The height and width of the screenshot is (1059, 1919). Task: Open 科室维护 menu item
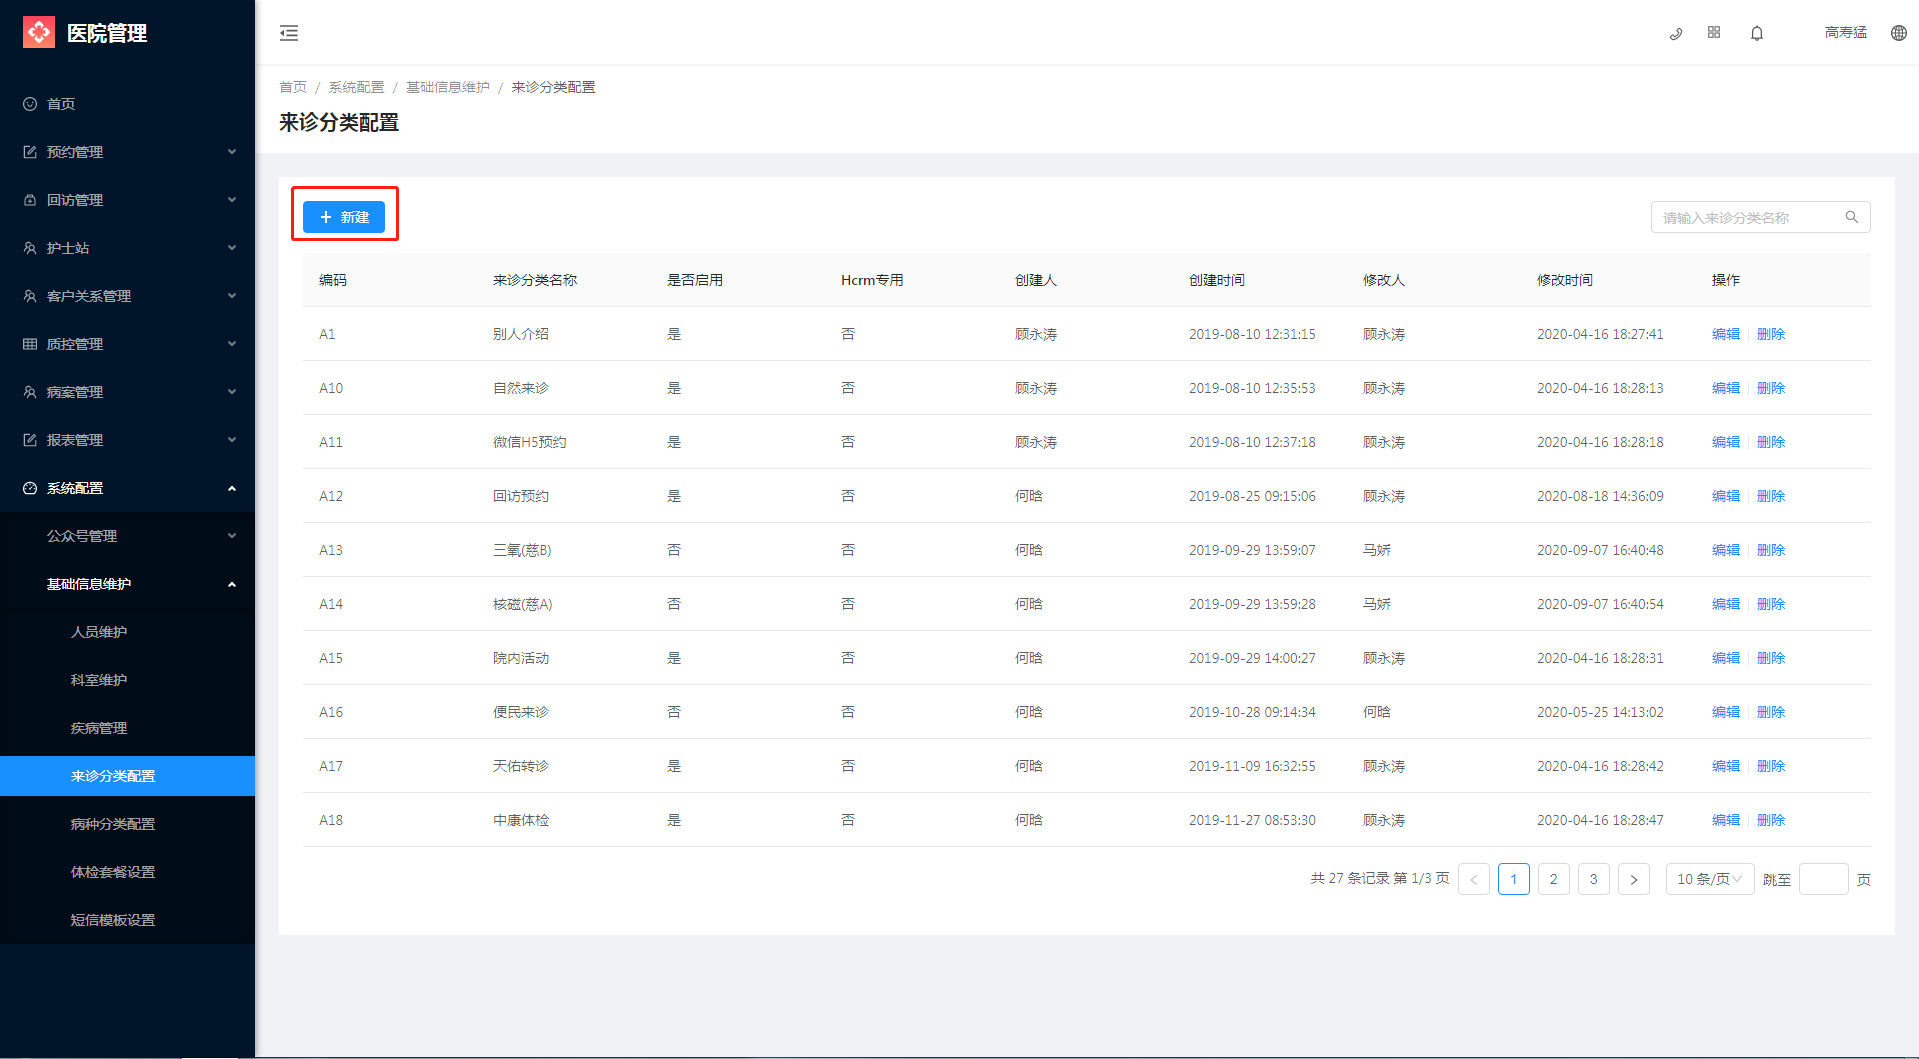(128, 680)
